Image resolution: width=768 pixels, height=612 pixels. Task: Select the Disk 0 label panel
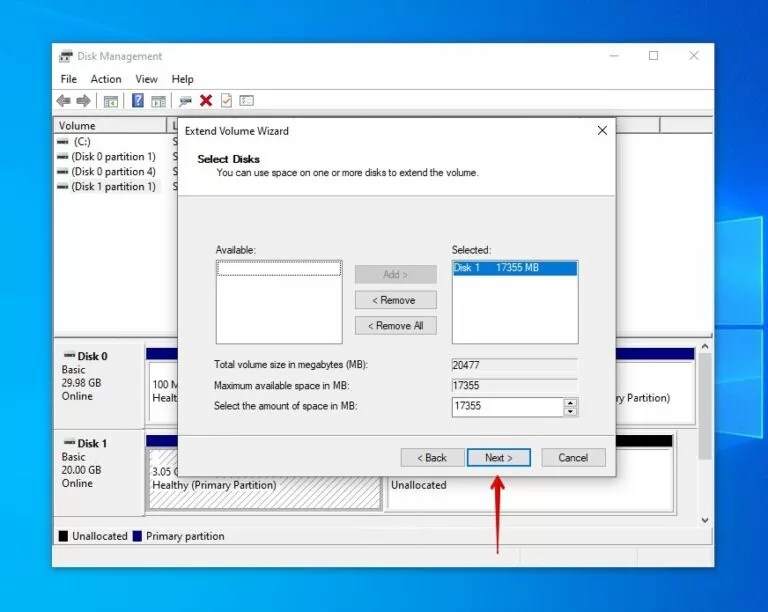(99, 384)
